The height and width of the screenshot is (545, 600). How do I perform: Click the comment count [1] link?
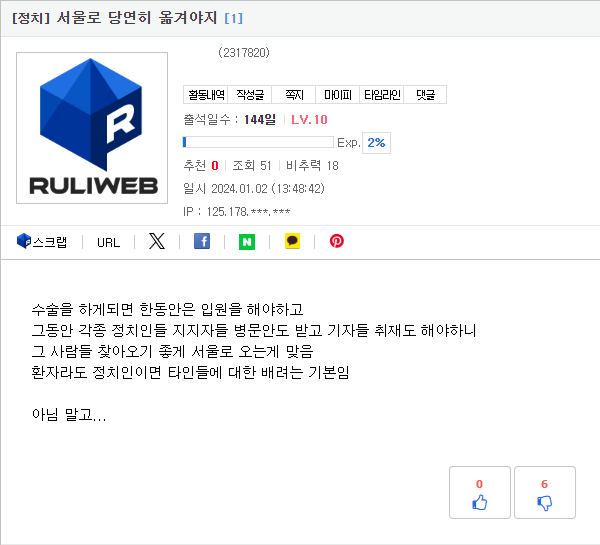[x=233, y=18]
